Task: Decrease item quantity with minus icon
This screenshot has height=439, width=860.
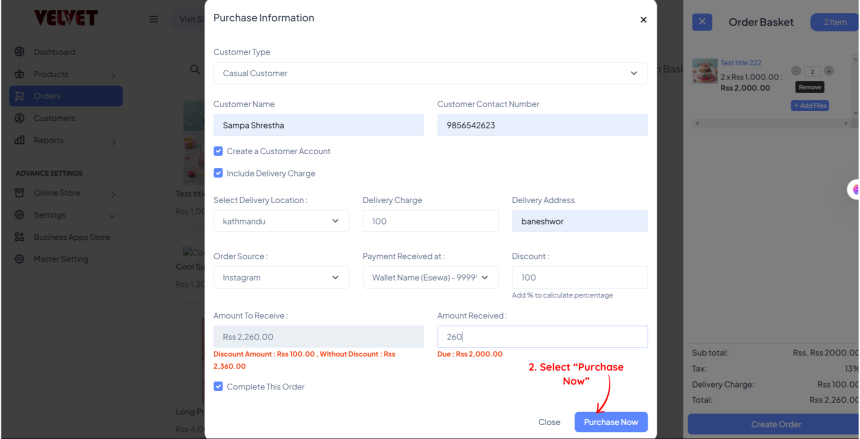Action: point(796,71)
